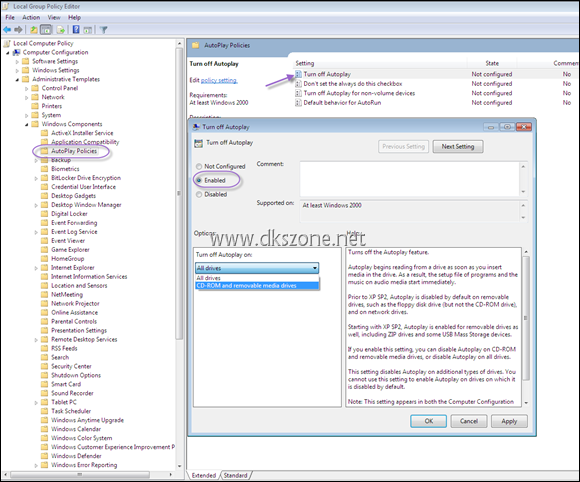The image size is (580, 482).
Task: Click the folder icon beside Biometrics
Action: click(44, 169)
